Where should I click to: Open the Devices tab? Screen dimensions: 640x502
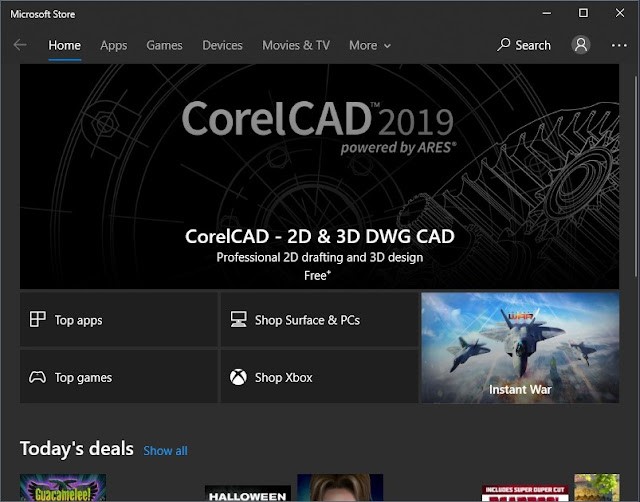coord(222,45)
